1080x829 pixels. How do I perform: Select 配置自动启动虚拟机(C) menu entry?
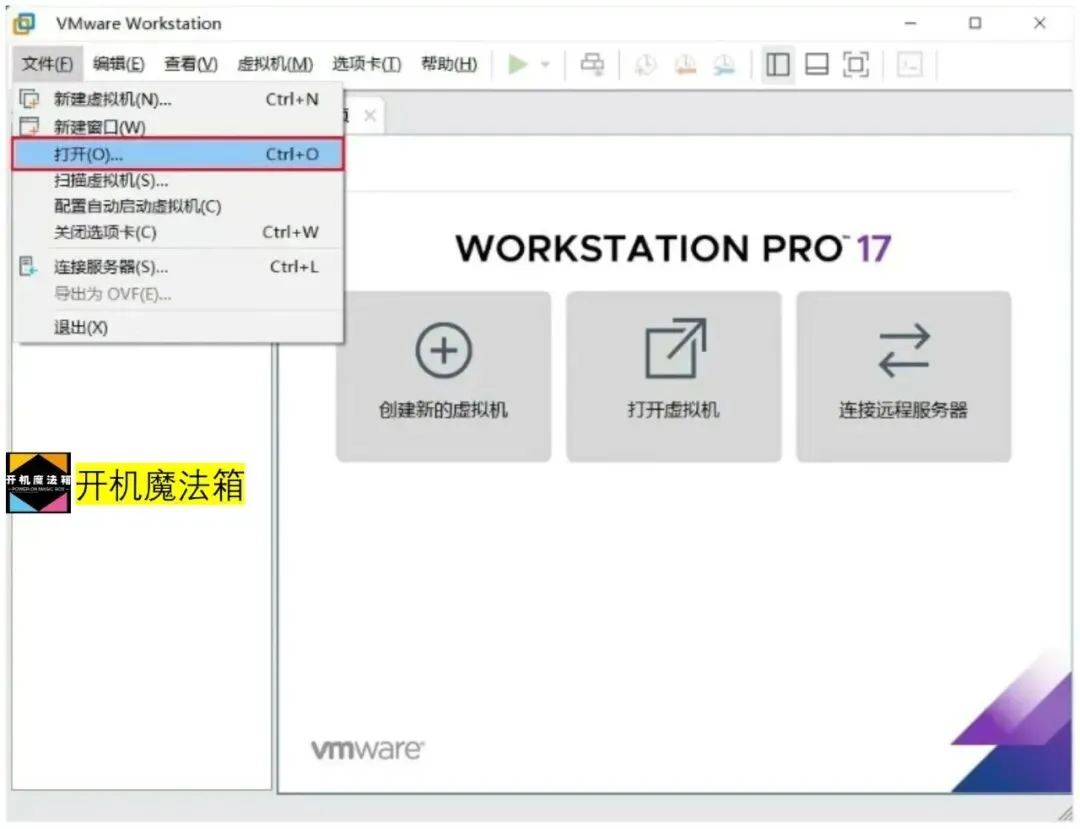(178, 207)
